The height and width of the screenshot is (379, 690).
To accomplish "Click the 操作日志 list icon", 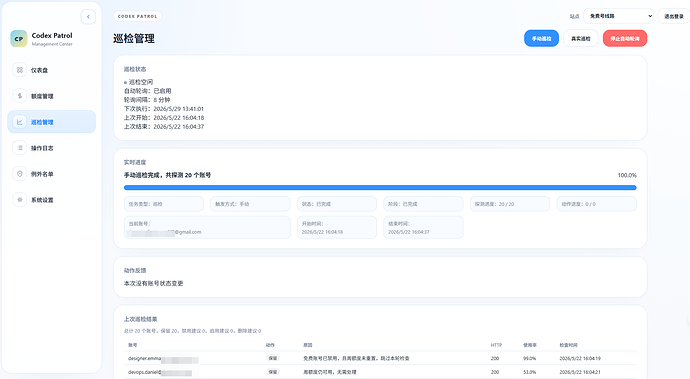I will [x=20, y=148].
